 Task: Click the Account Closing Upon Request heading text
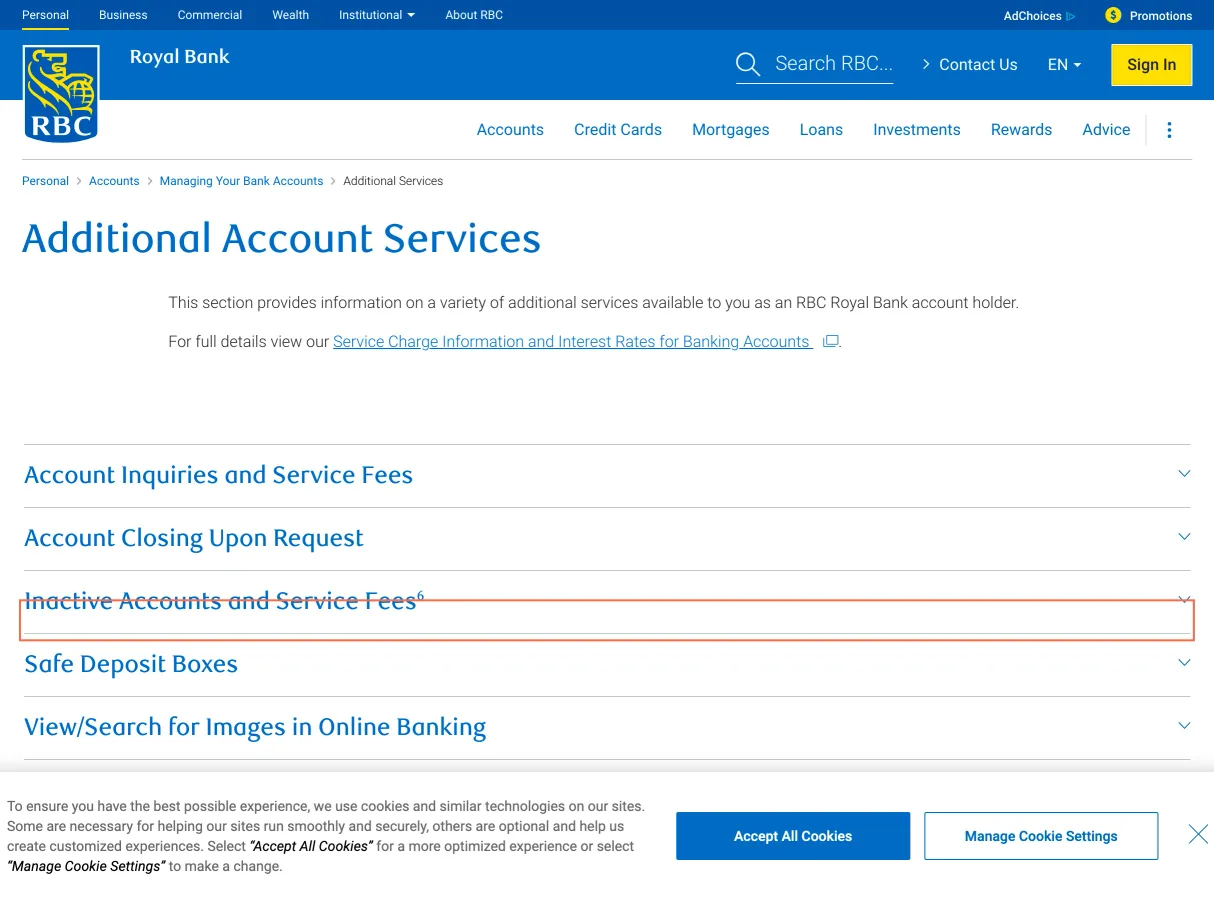194,539
